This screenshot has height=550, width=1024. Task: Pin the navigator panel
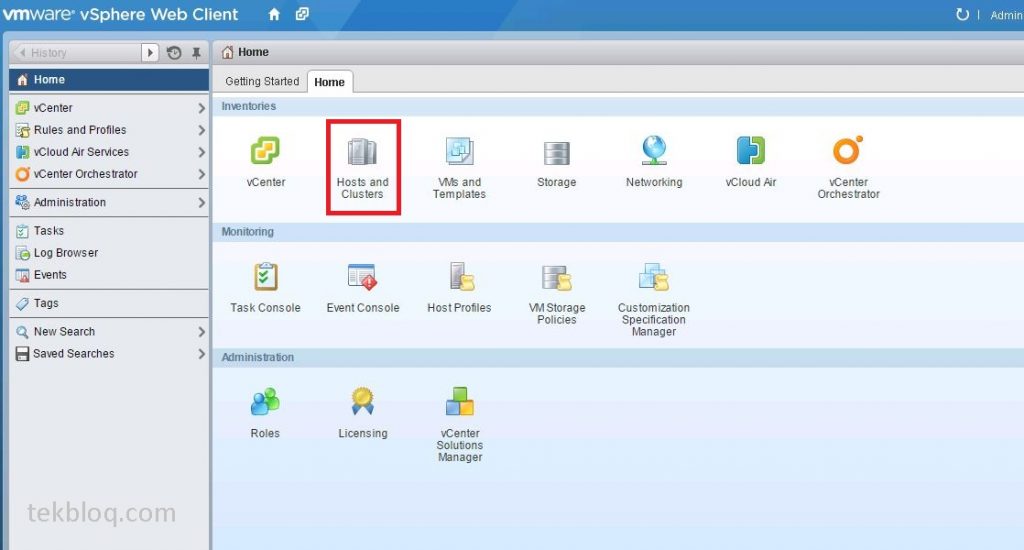coord(196,53)
